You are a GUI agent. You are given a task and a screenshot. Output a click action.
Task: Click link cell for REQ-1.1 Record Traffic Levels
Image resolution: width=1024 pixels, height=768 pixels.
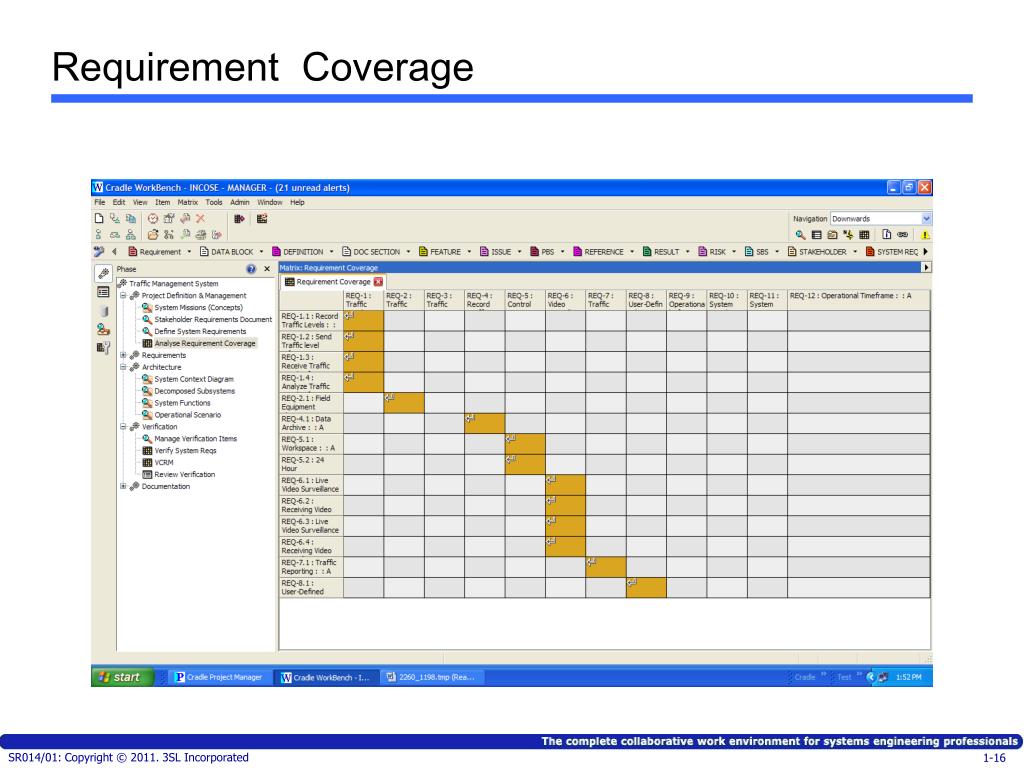click(x=364, y=320)
